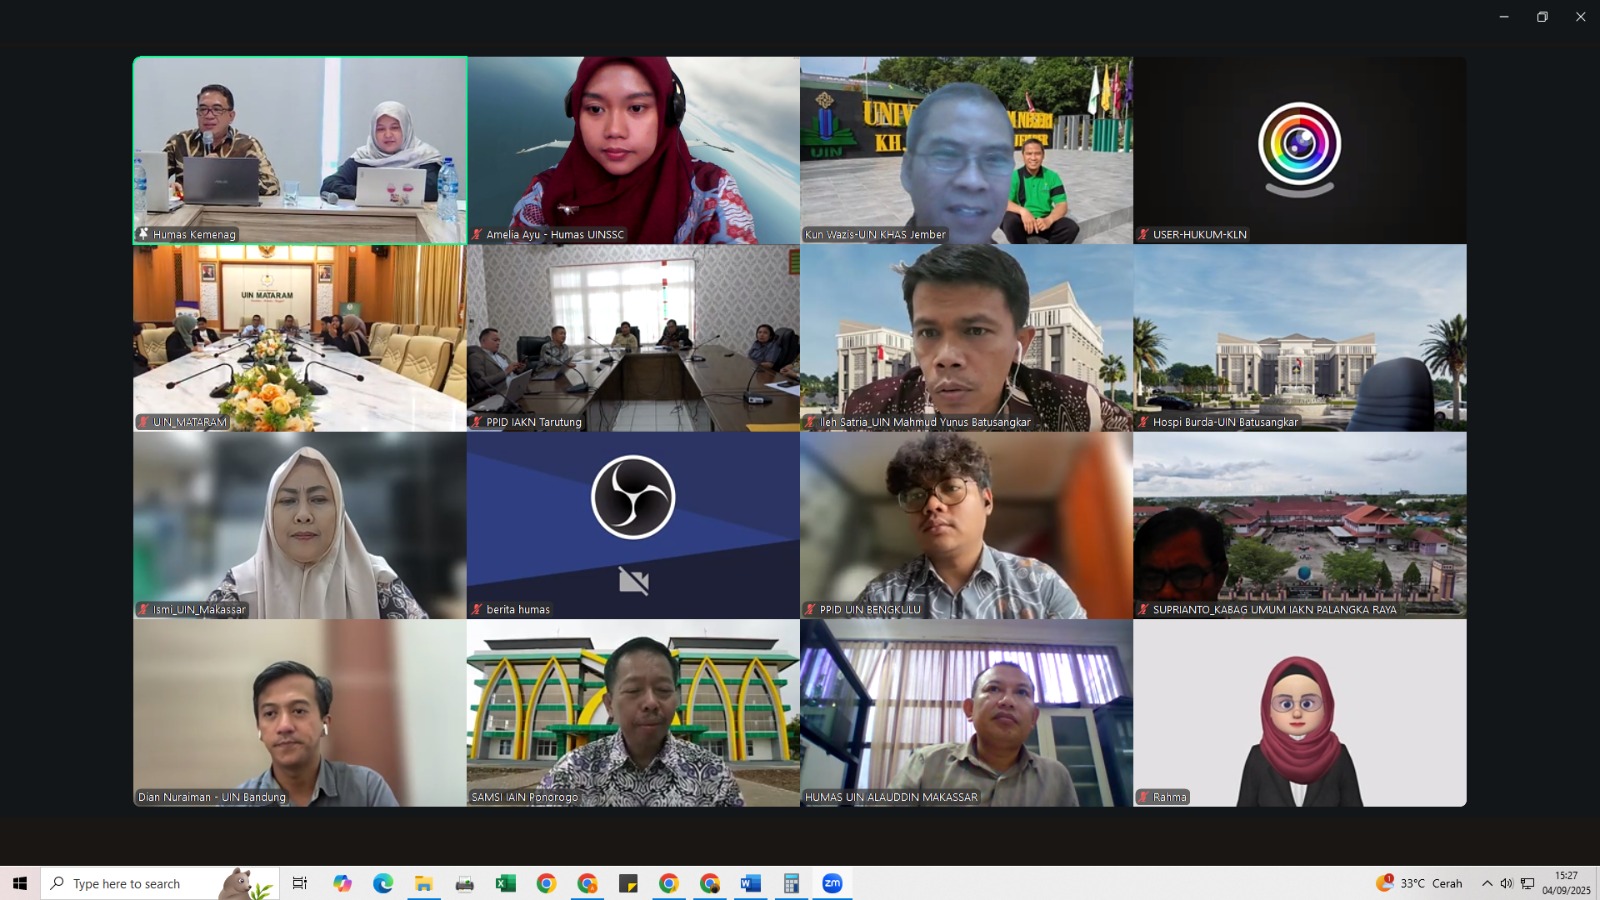Viewport: 1600px width, 900px height.
Task: Launch Excel from the taskbar
Action: click(505, 883)
